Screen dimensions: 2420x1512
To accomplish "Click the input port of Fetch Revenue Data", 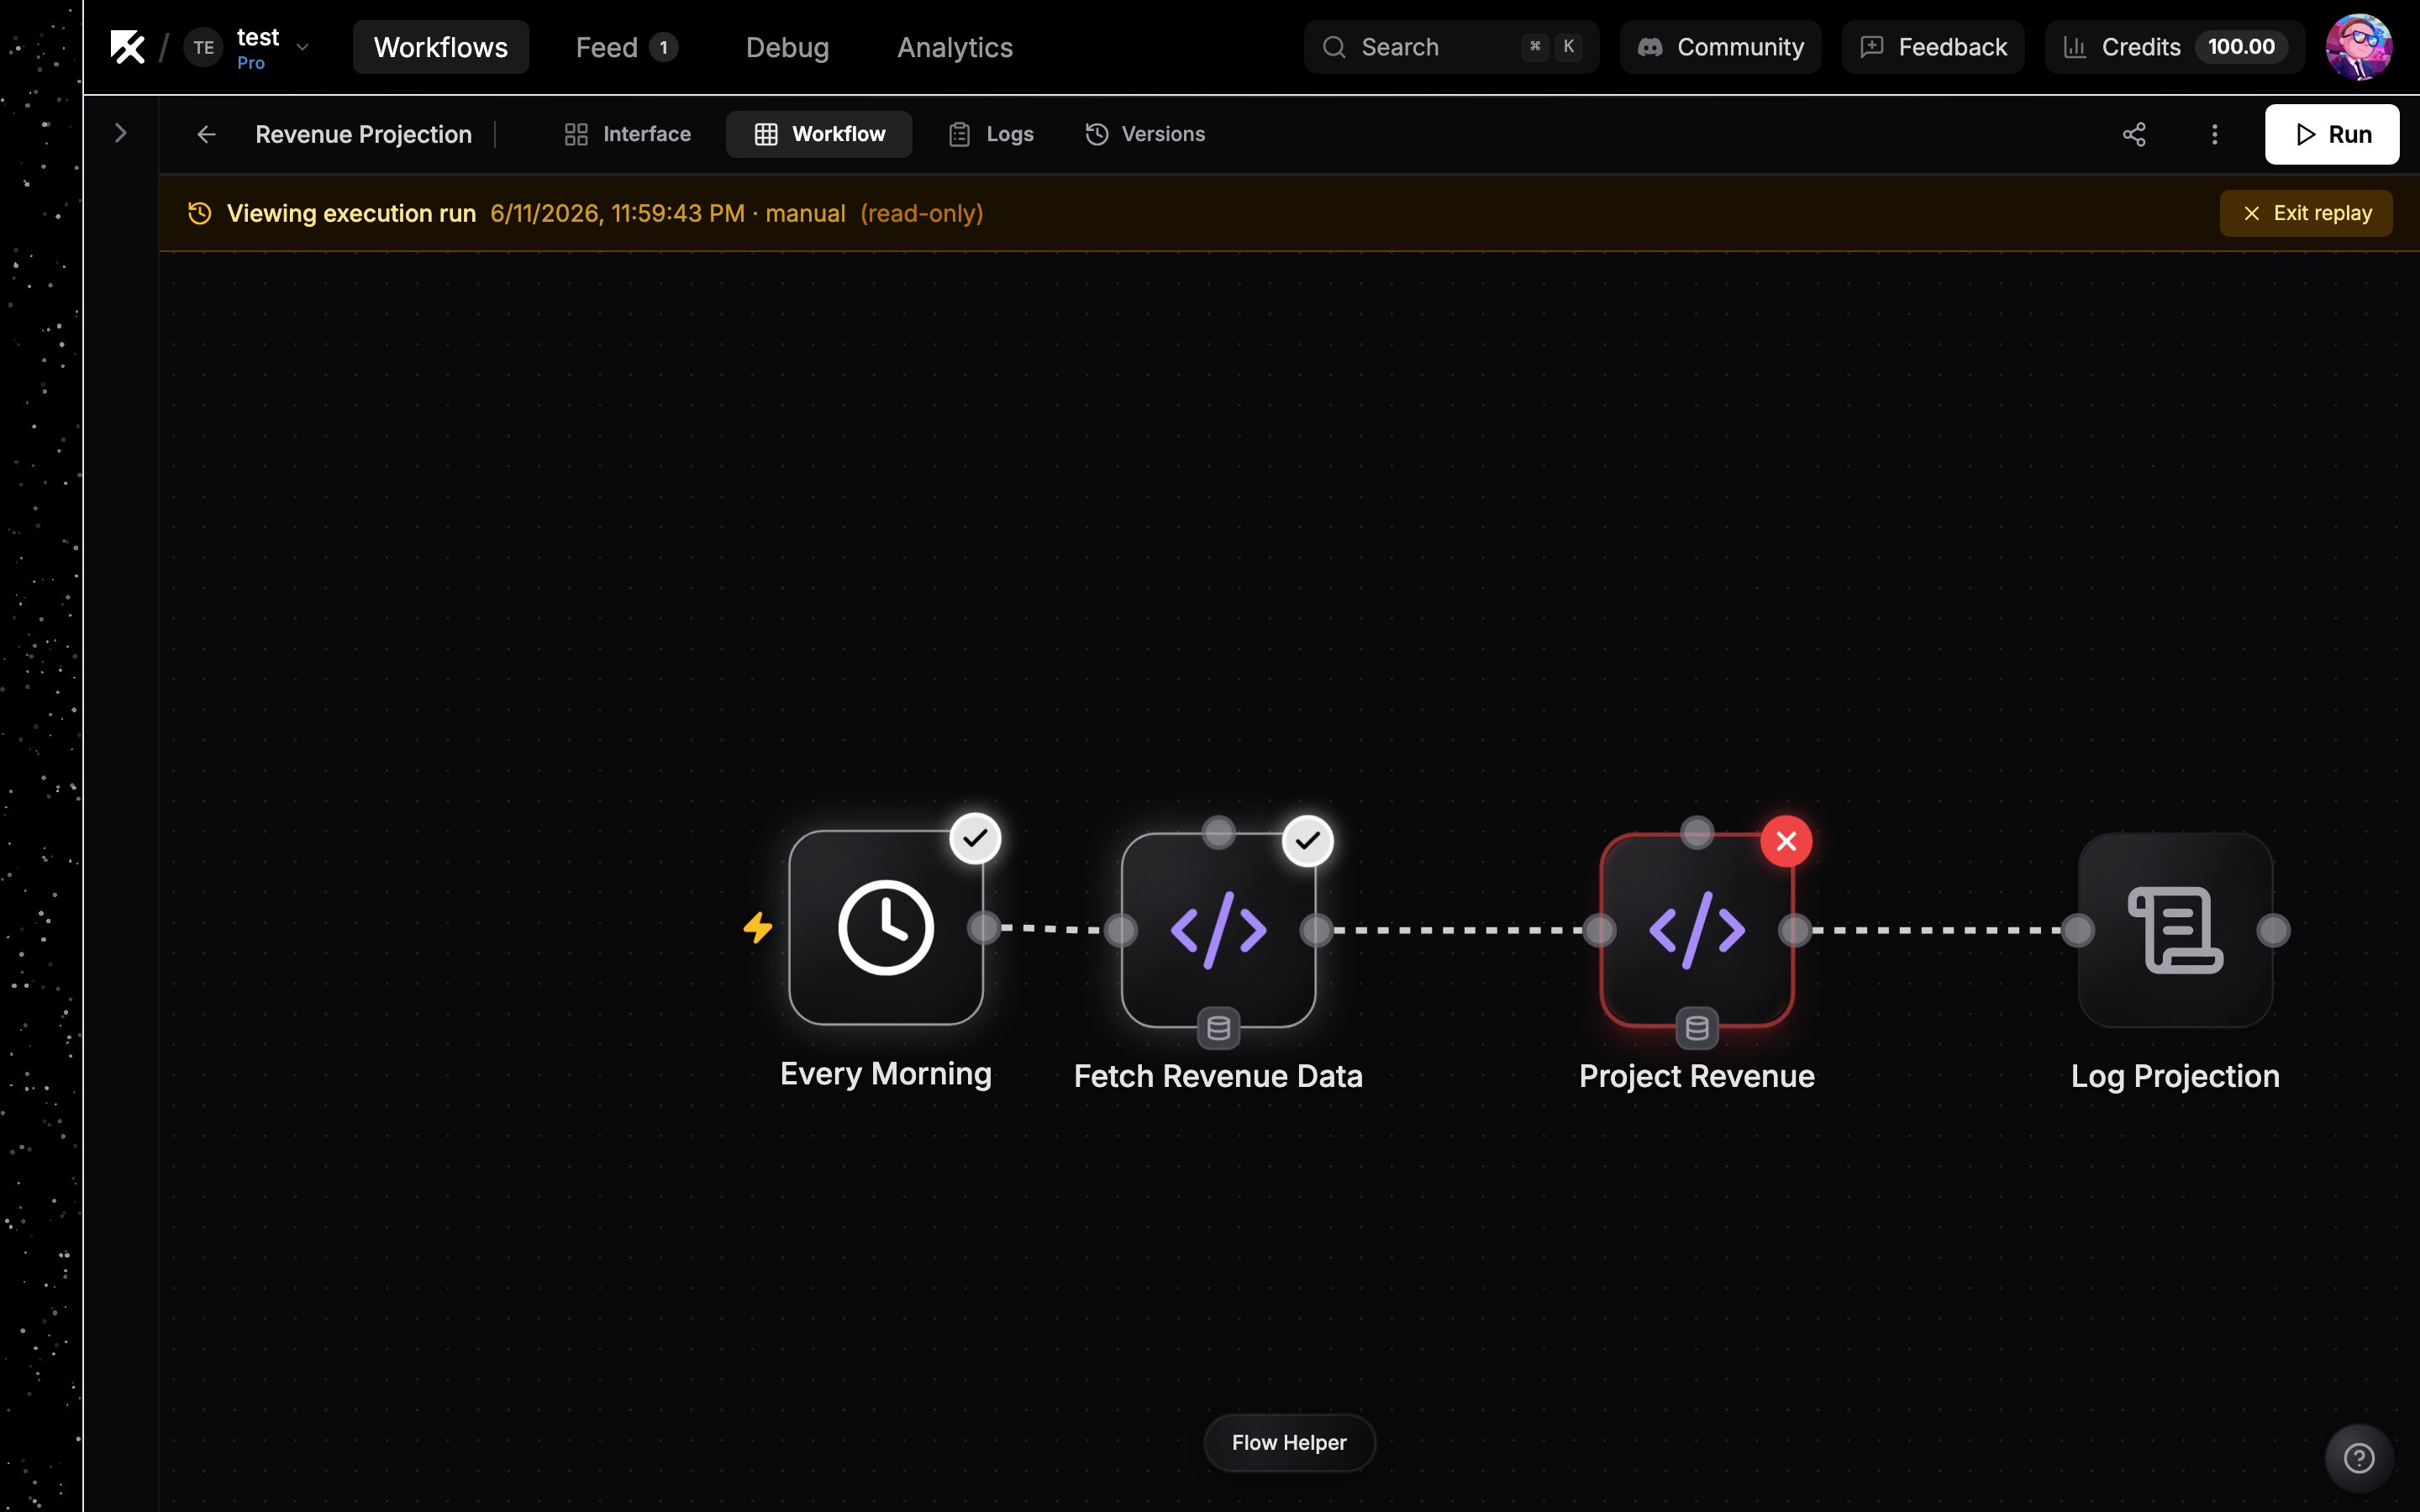I will point(1121,930).
